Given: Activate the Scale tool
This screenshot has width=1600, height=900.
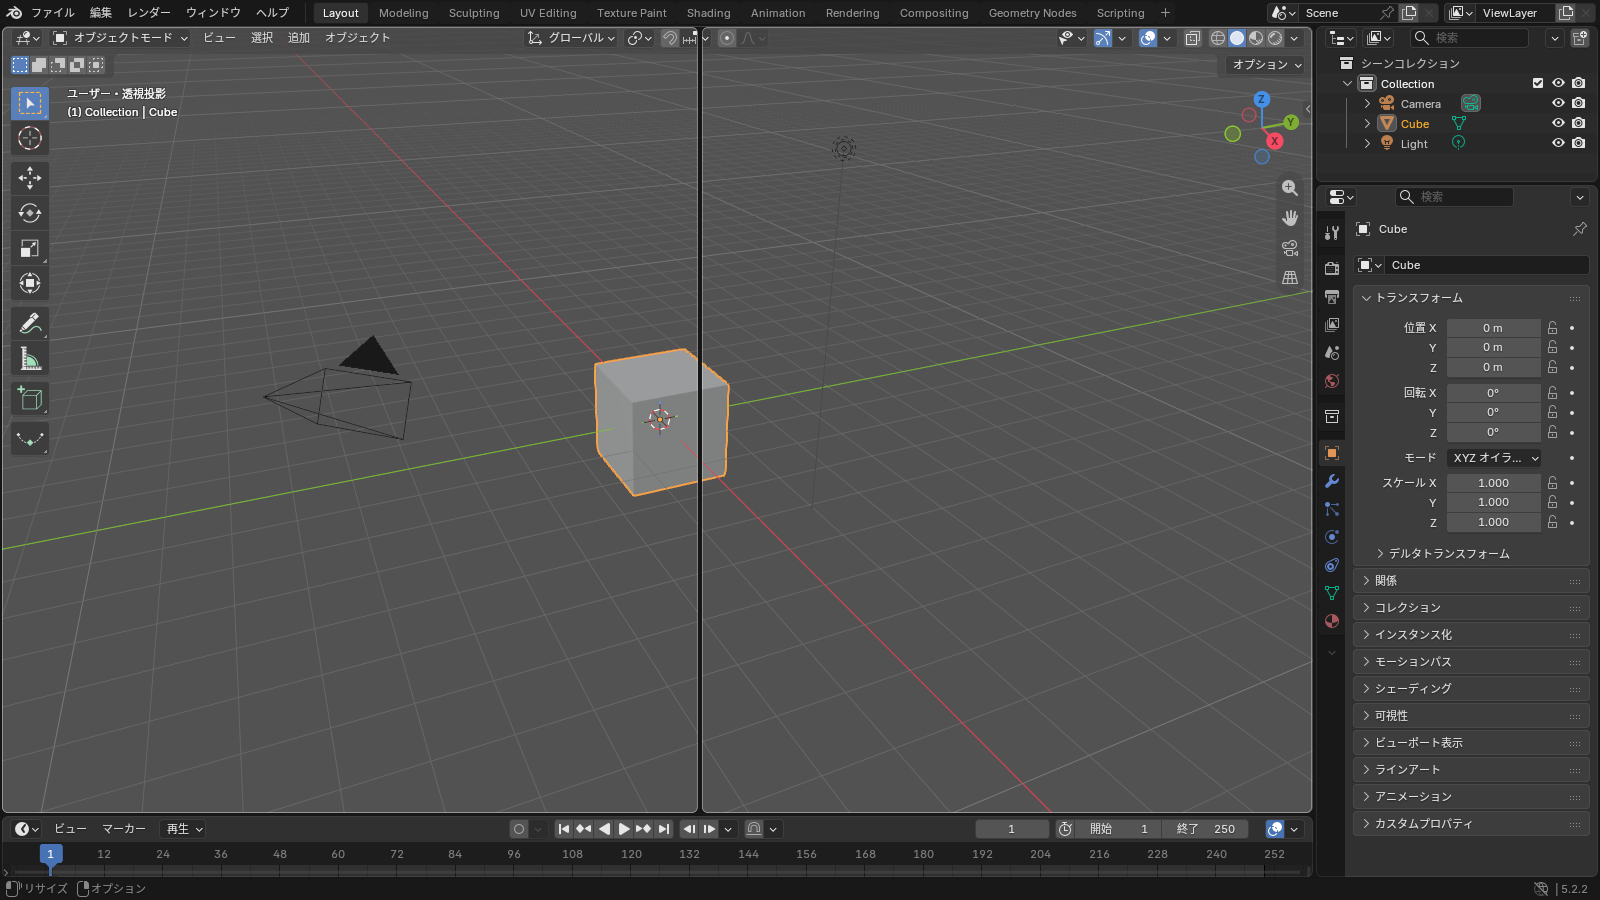Looking at the screenshot, I should 30,248.
